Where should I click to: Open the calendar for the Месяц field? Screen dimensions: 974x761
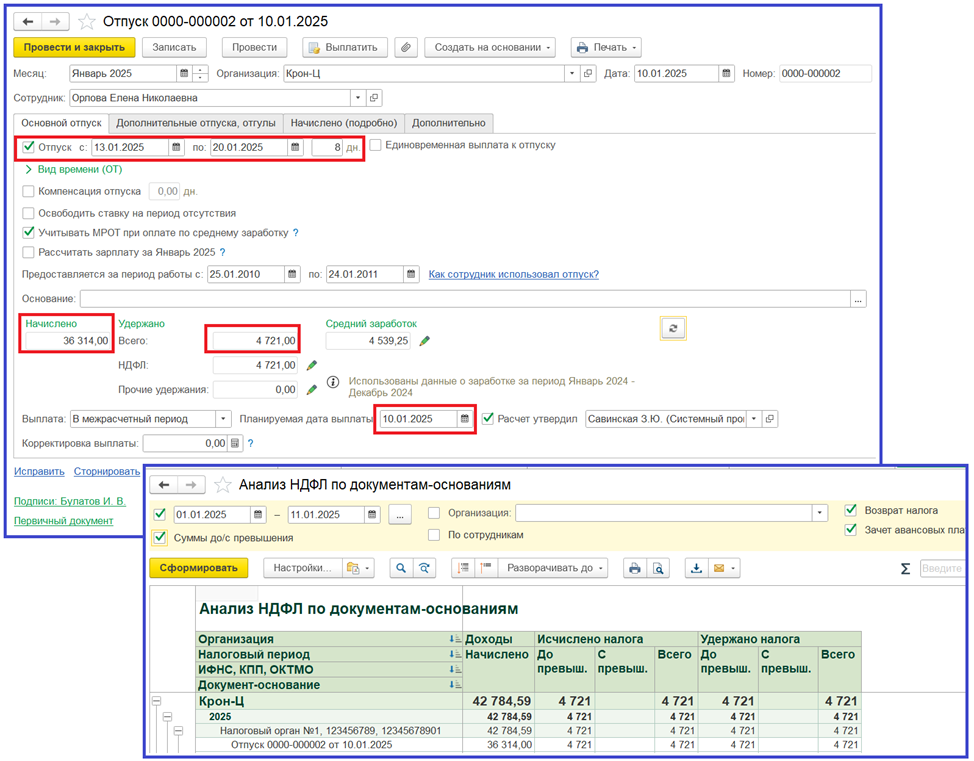[x=184, y=73]
